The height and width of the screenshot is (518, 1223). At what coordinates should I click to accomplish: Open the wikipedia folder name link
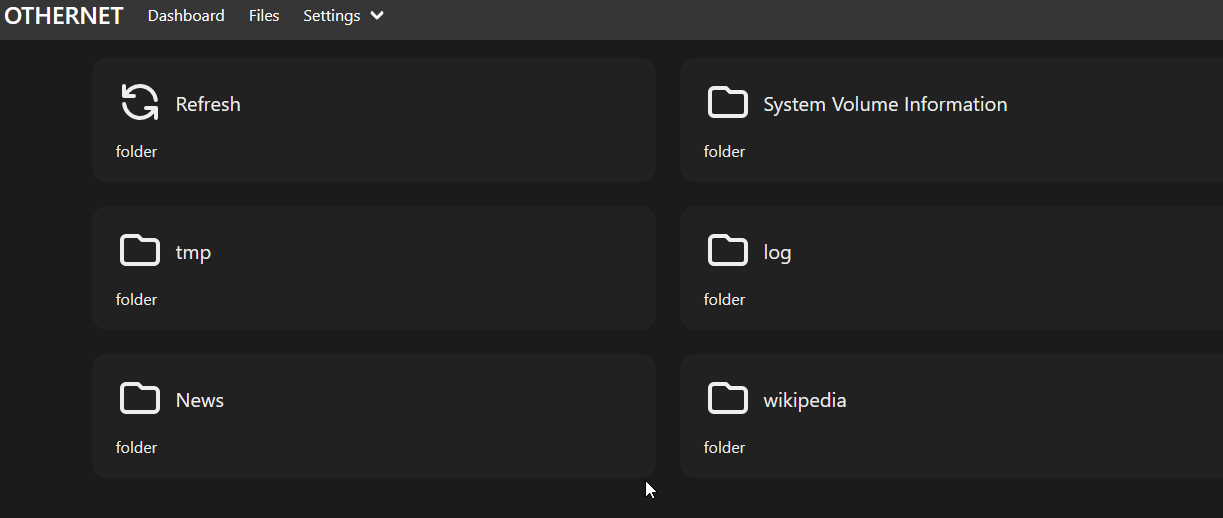click(x=805, y=400)
